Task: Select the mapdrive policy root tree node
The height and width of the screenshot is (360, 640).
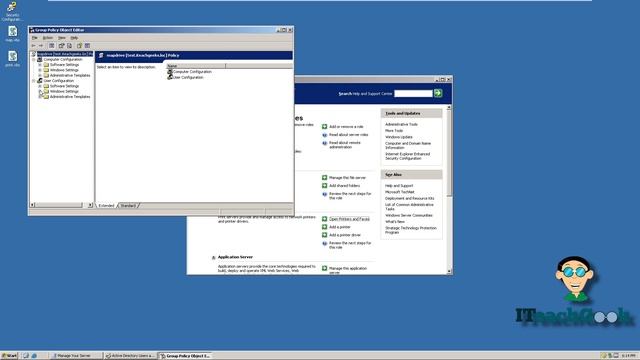Action: pyautogui.click(x=64, y=54)
